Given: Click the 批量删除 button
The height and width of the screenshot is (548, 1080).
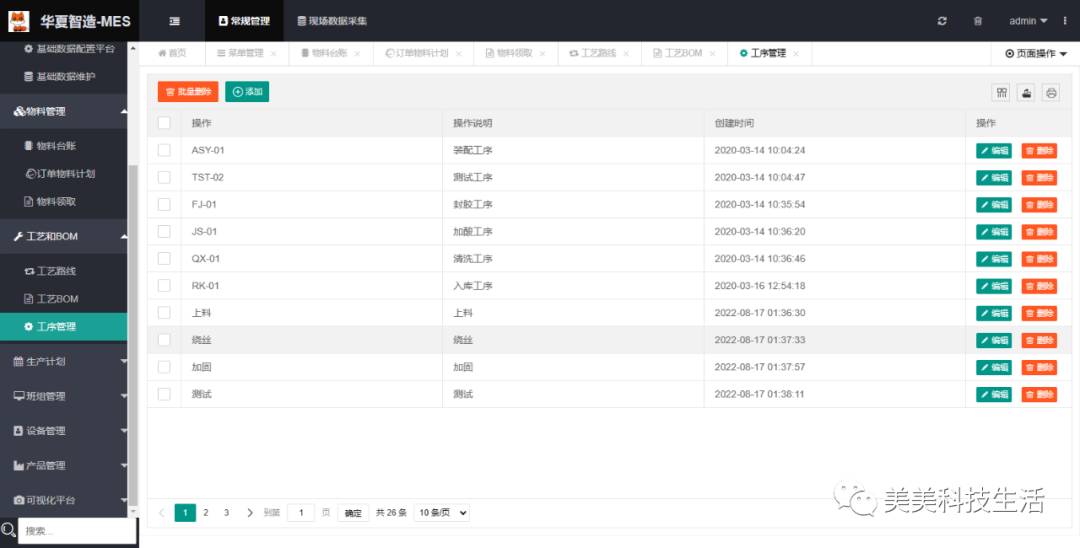Looking at the screenshot, I should 188,92.
